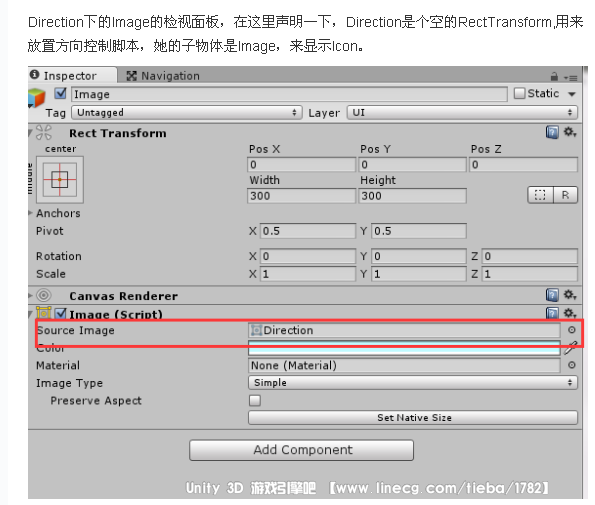Click the Pos Y value field
This screenshot has width=595, height=505.
pos(412,165)
